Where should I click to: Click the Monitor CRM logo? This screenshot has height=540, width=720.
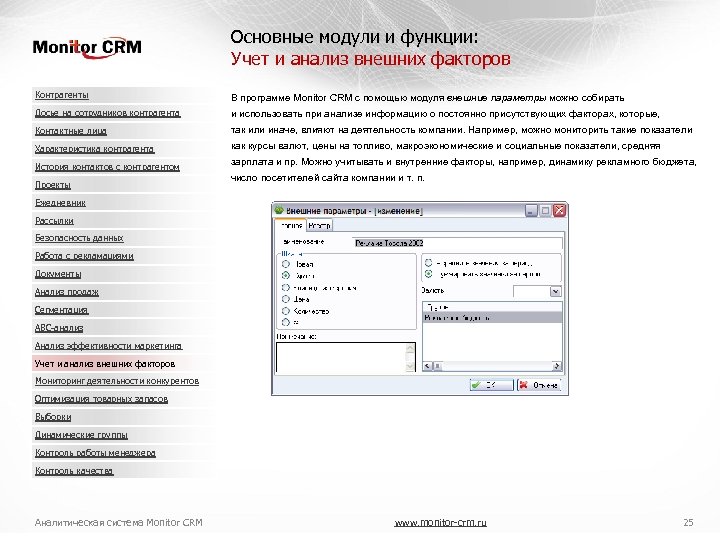87,48
